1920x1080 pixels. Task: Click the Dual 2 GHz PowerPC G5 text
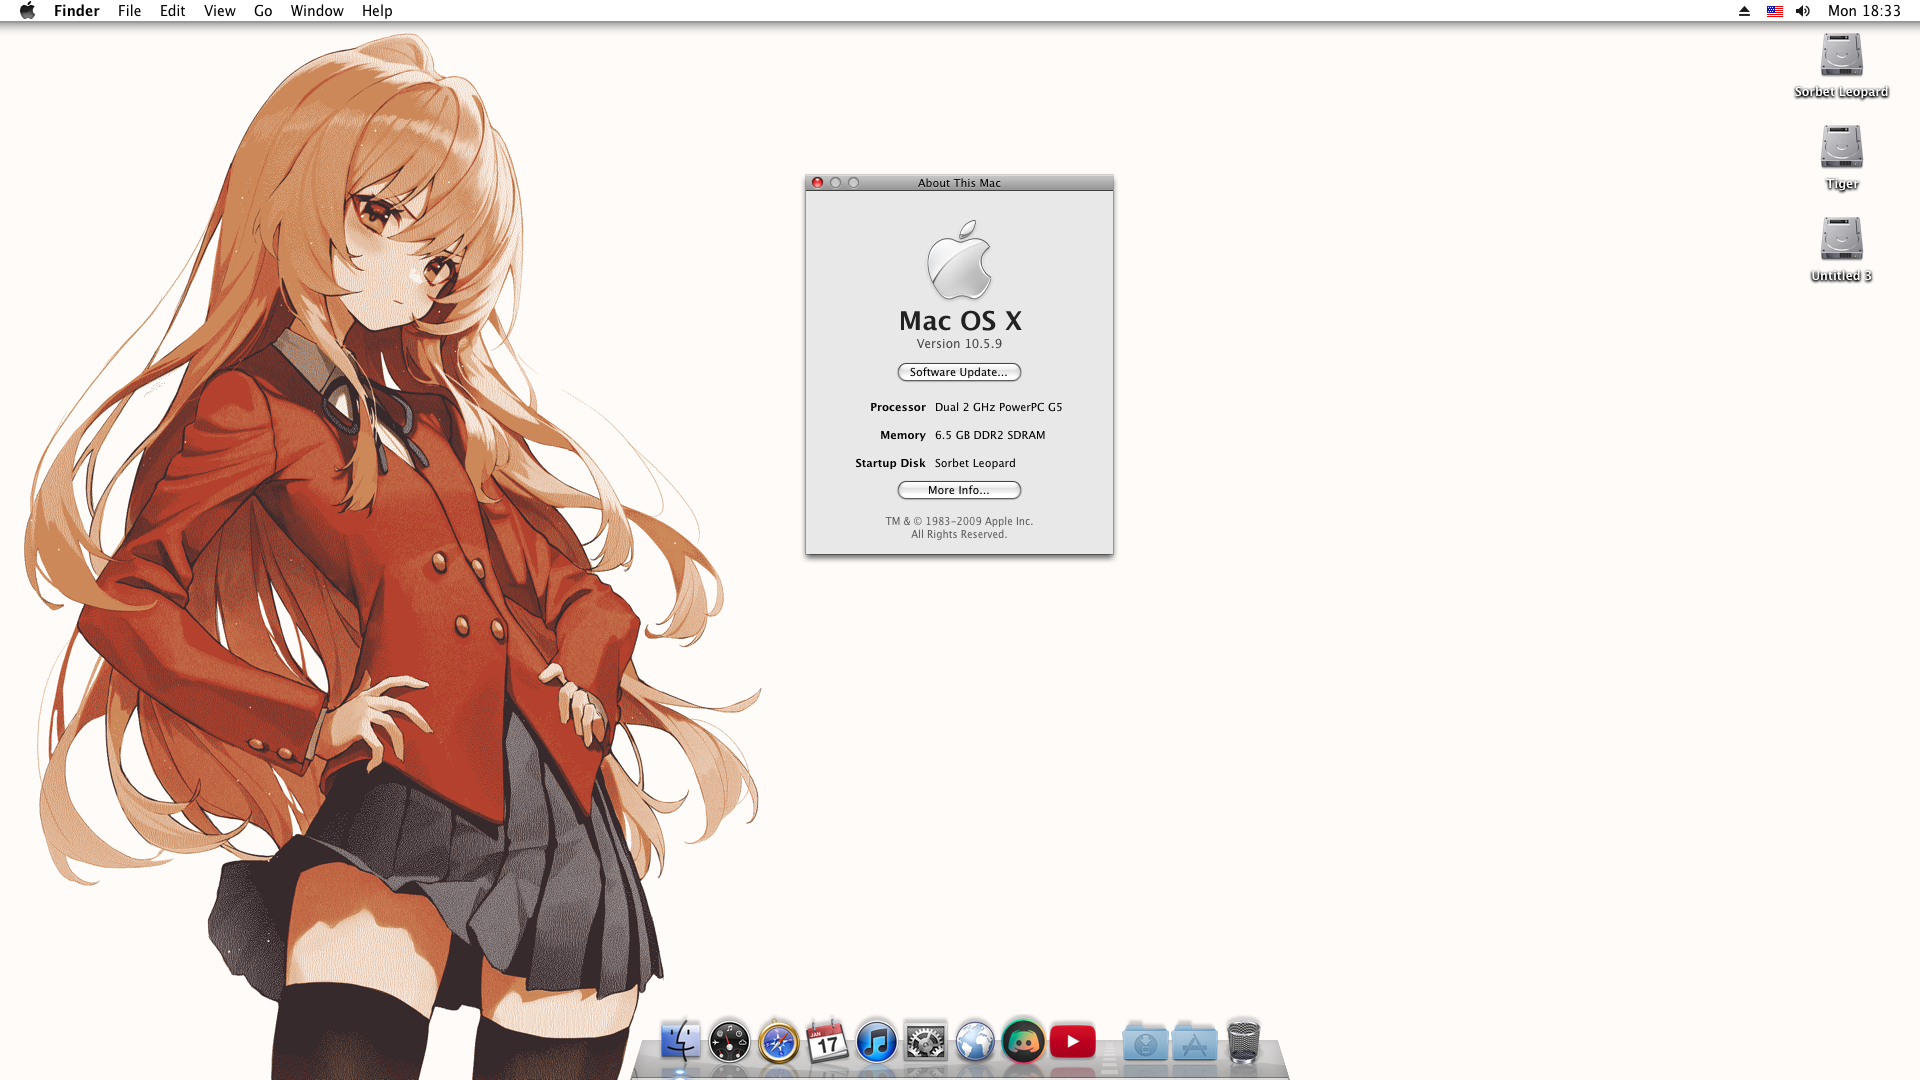998,407
